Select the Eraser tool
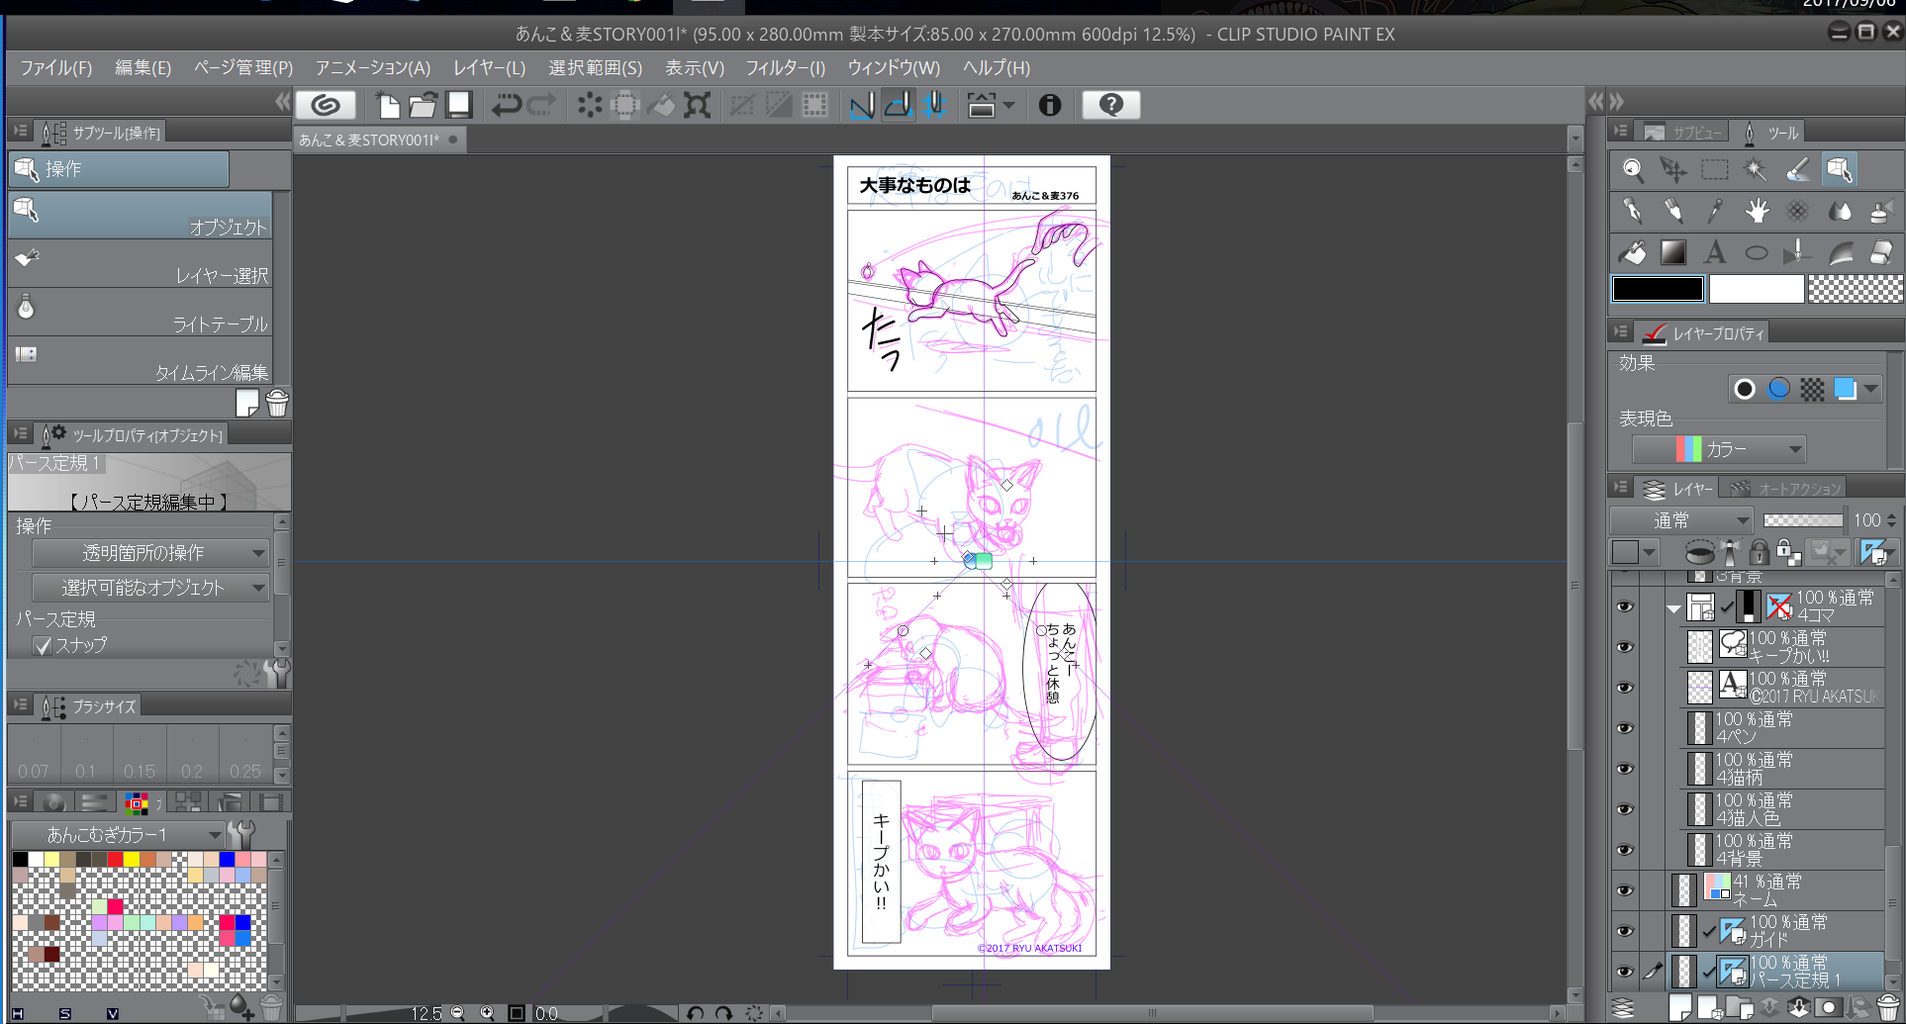This screenshot has width=1906, height=1024. pos(1881,252)
